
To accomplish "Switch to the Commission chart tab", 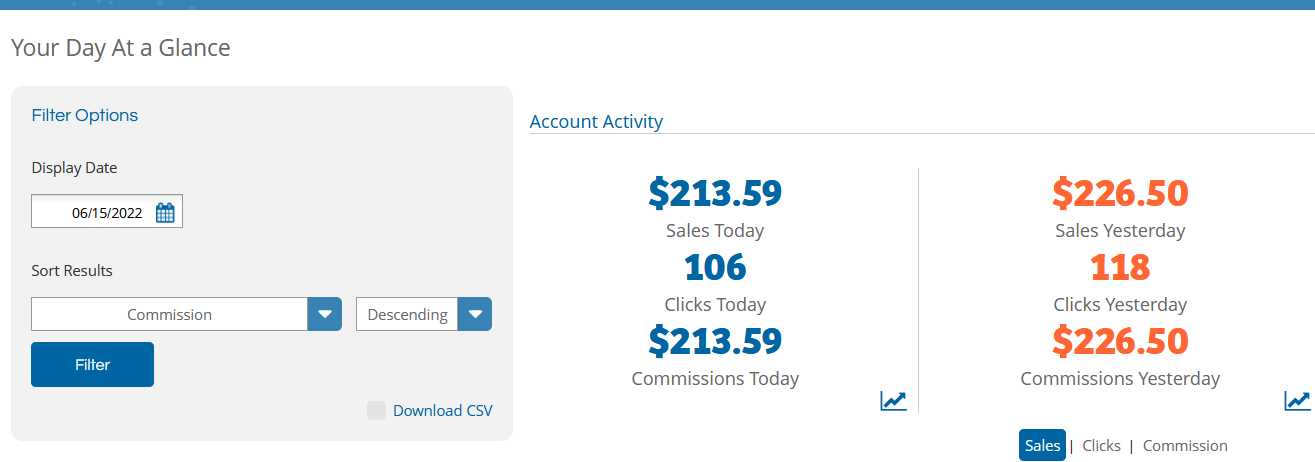I will coord(1185,446).
